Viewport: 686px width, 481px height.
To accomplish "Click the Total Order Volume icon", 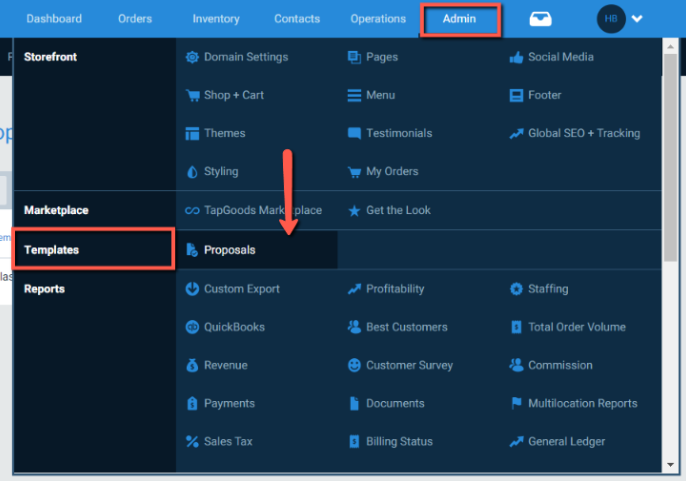I will pos(516,327).
